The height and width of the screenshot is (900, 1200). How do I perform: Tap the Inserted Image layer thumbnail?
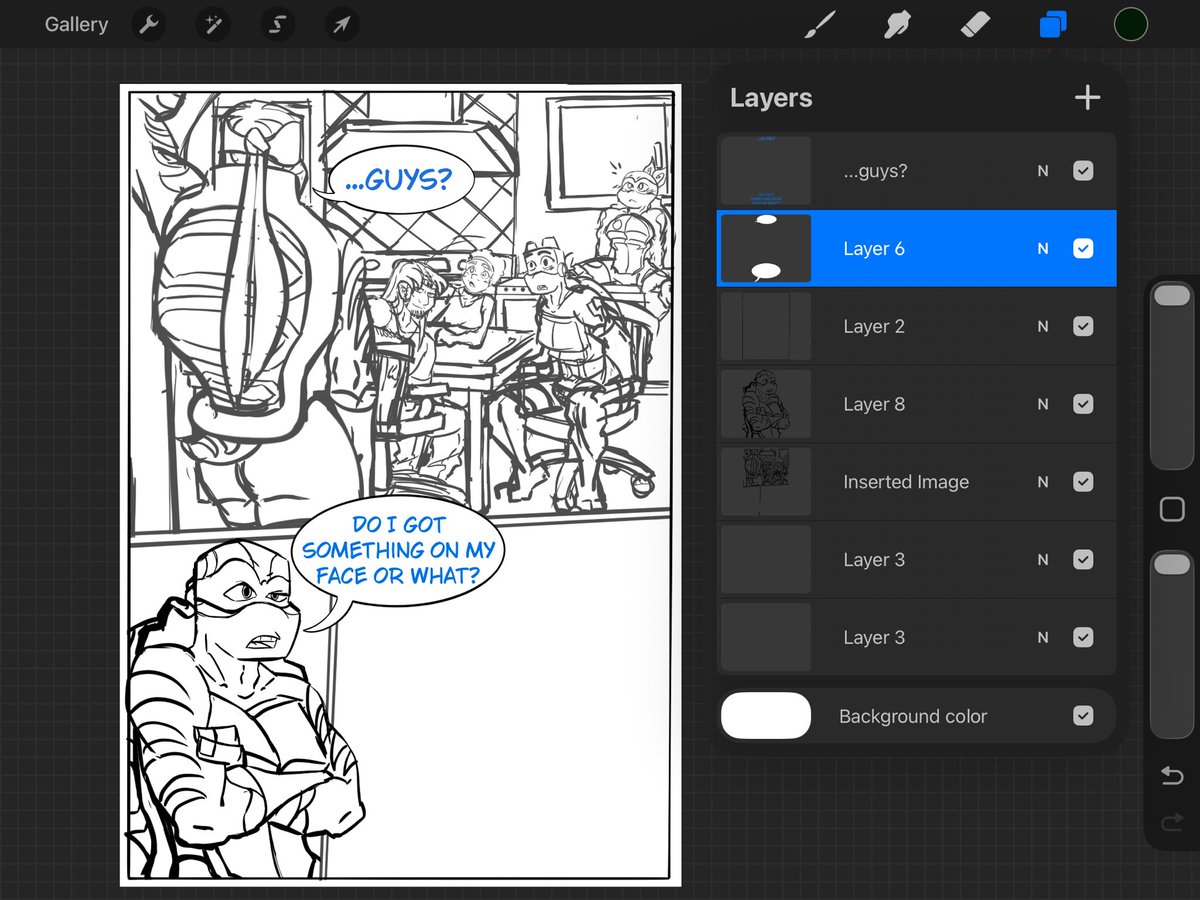[766, 482]
